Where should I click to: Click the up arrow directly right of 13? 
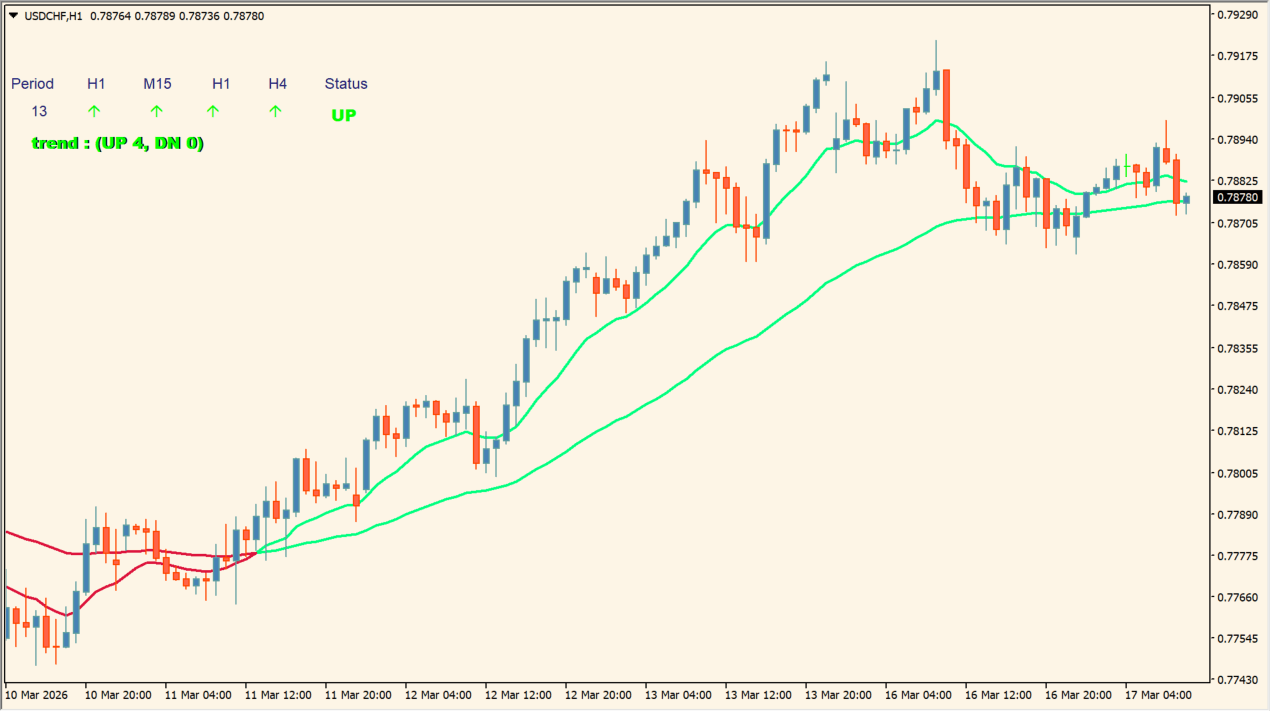pyautogui.click(x=94, y=111)
